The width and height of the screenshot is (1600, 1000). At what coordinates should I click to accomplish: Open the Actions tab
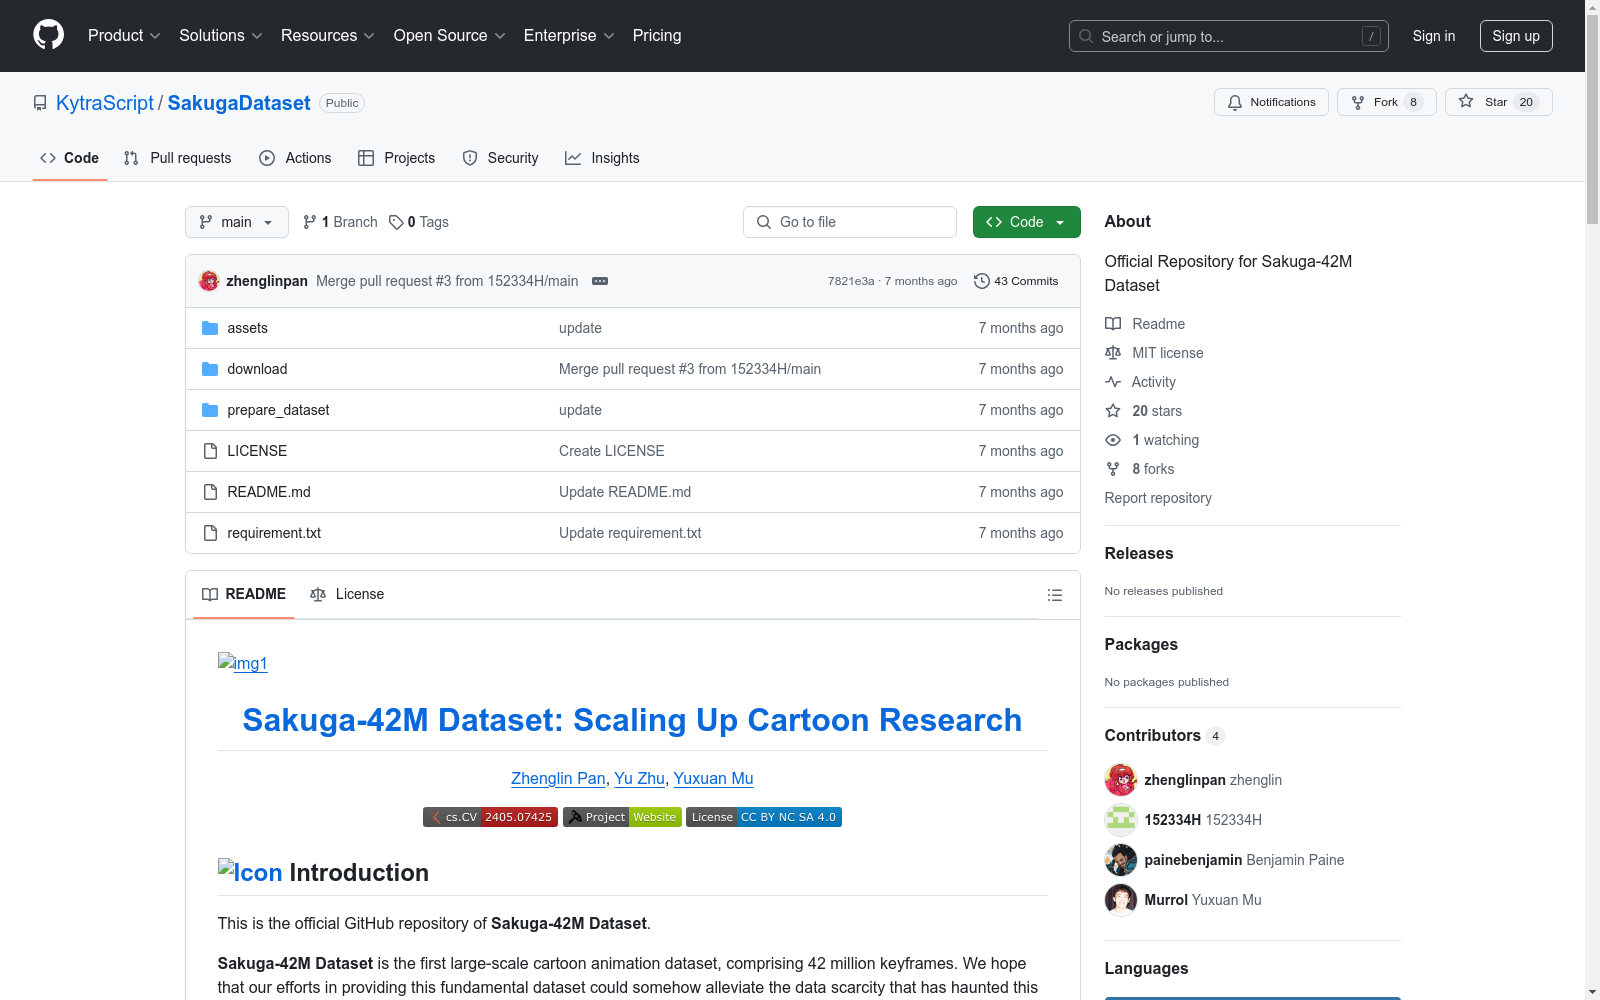click(295, 158)
